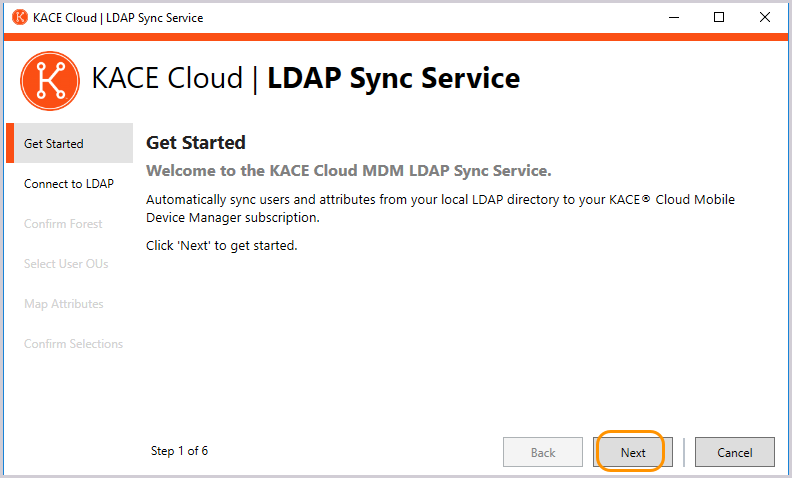This screenshot has height=478, width=792.
Task: Jump to the Confirm Selections step
Action: click(74, 344)
